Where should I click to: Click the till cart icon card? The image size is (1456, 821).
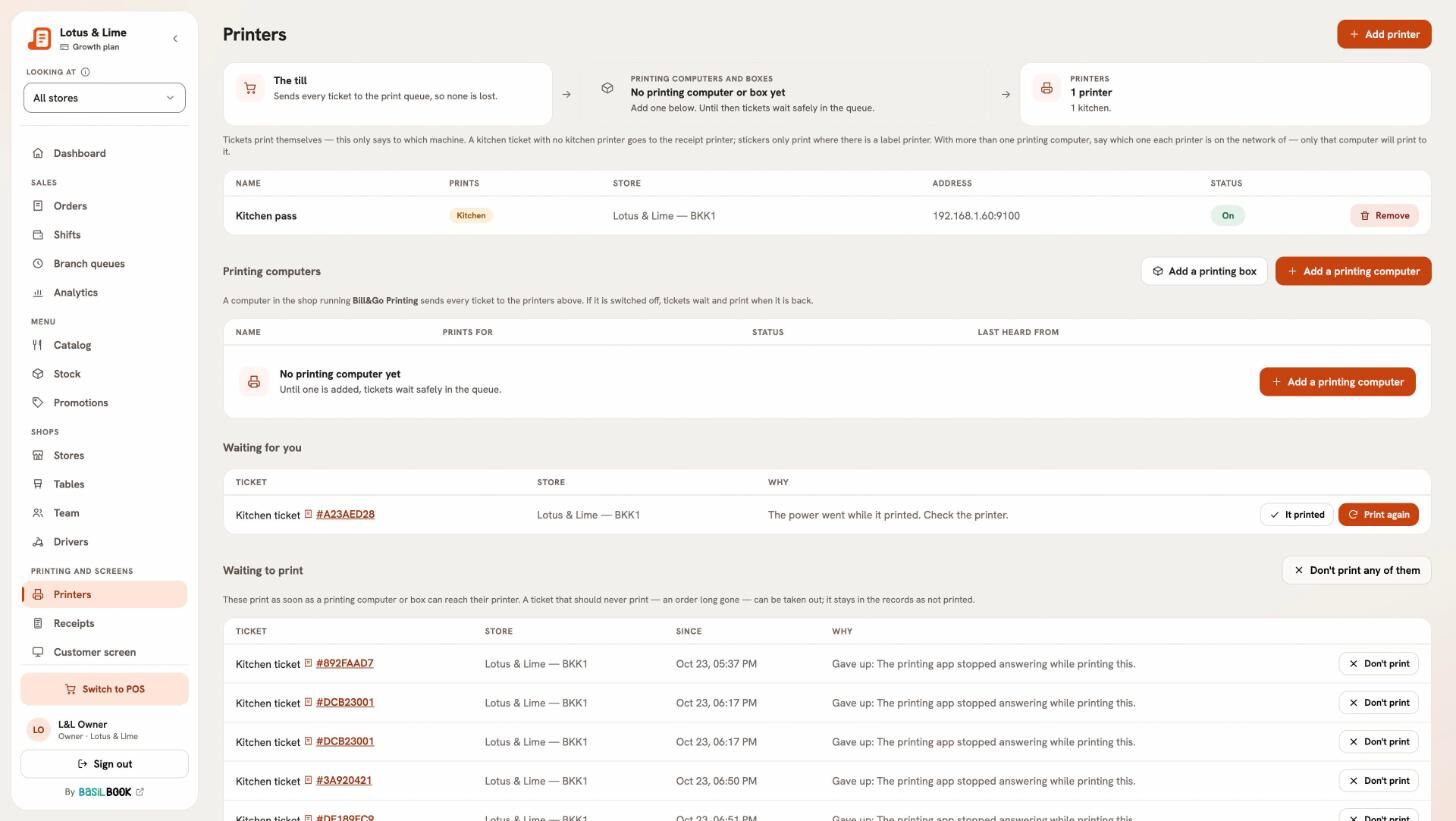(x=250, y=88)
